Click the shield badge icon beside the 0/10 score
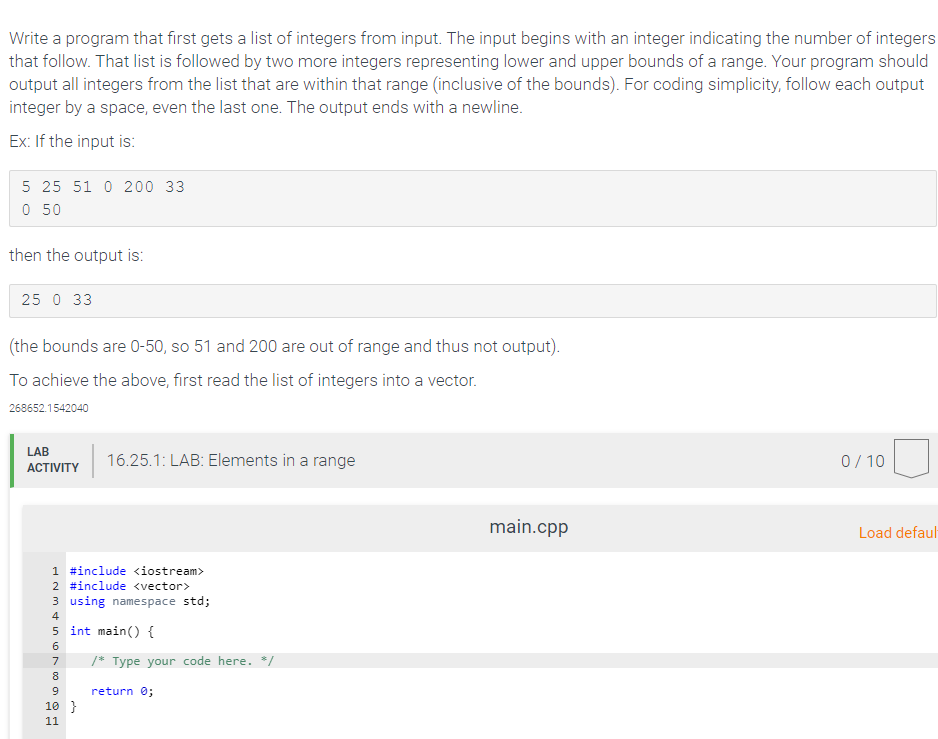This screenshot has width=938, height=739. pyautogui.click(x=913, y=459)
